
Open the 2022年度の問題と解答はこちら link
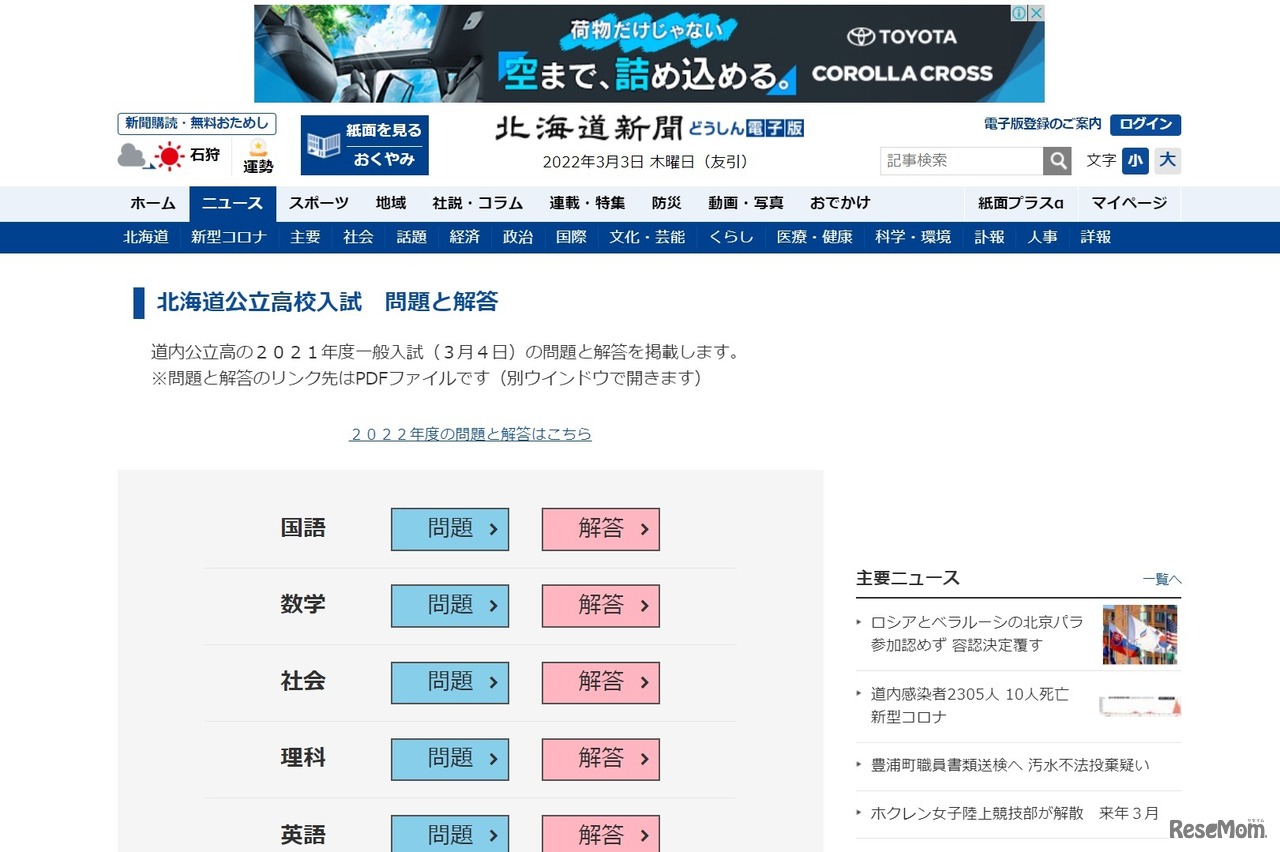click(x=470, y=434)
